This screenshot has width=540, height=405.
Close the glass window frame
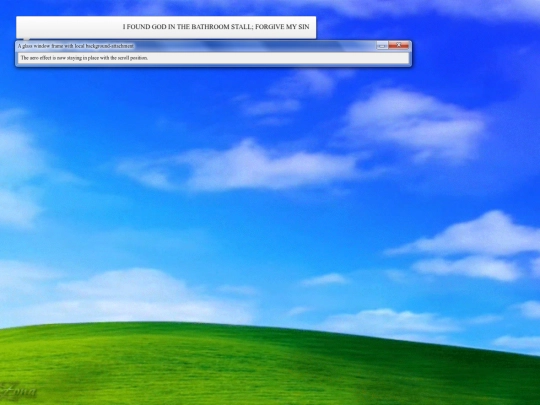(x=398, y=45)
